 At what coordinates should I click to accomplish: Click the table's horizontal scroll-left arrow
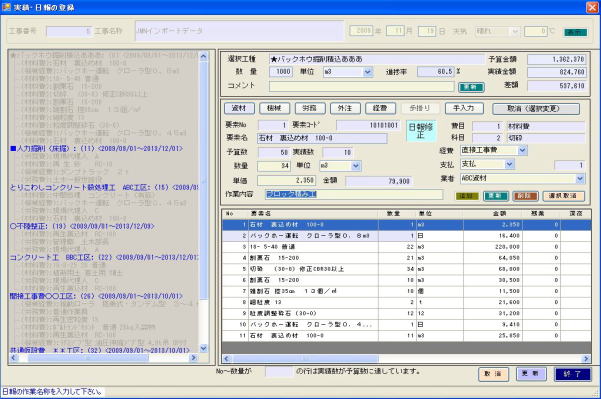click(x=227, y=359)
